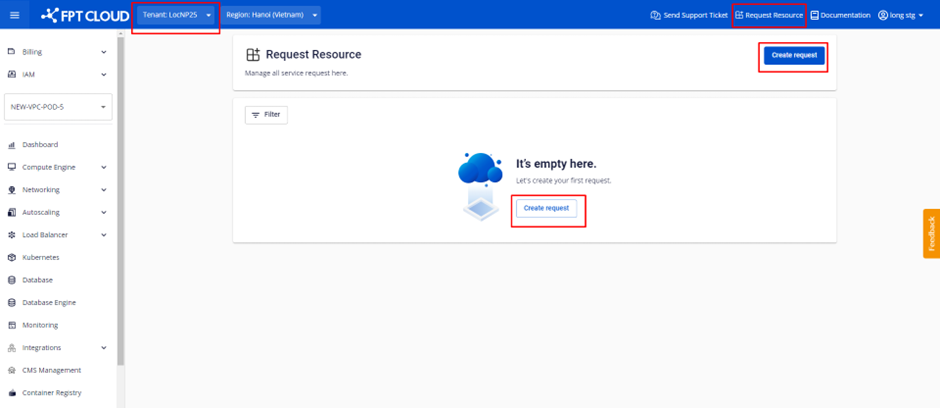This screenshot has width=940, height=408.
Task: Open the NEW-VPC-POD-5 selector
Action: click(x=58, y=107)
